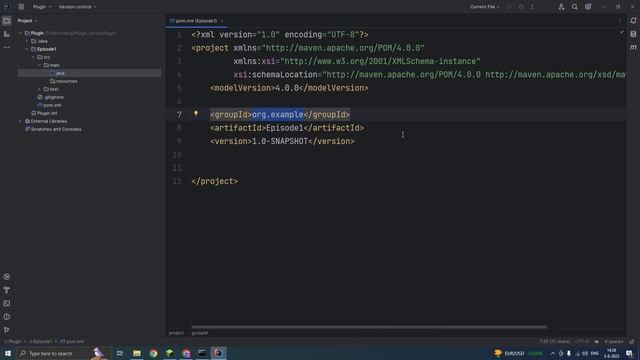
Task: Open the Services tool window icon
Action: tap(7, 277)
